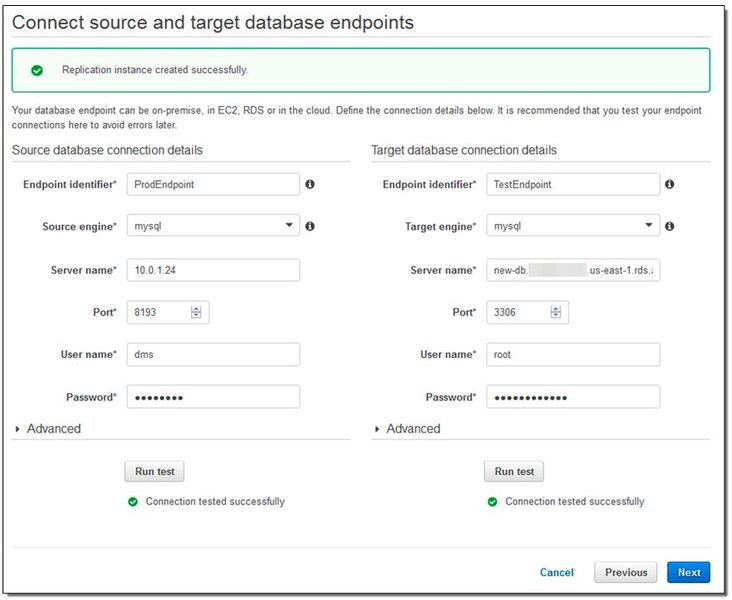The width and height of the screenshot is (732, 600).
Task: Click the target Password field
Action: [x=573, y=397]
